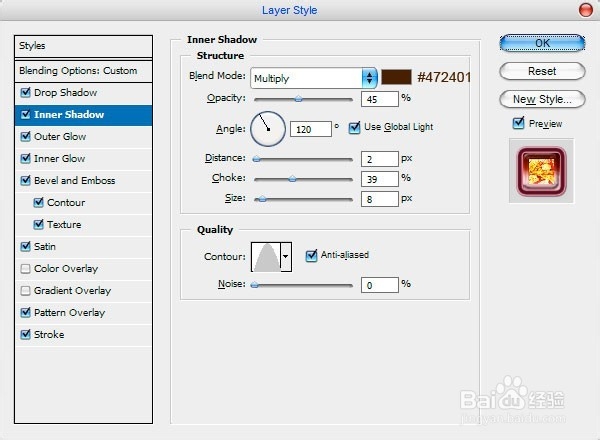Select the Bevel and Emboss label
600x440 pixels.
pyautogui.click(x=75, y=181)
